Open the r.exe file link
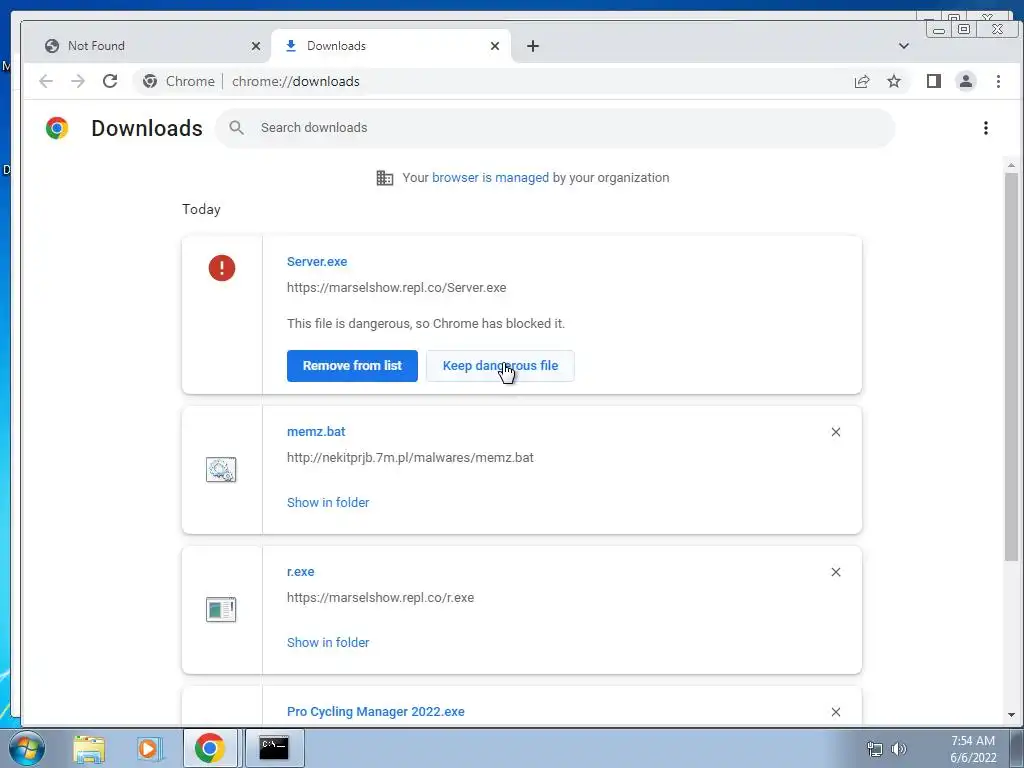The image size is (1024, 768). [x=300, y=571]
